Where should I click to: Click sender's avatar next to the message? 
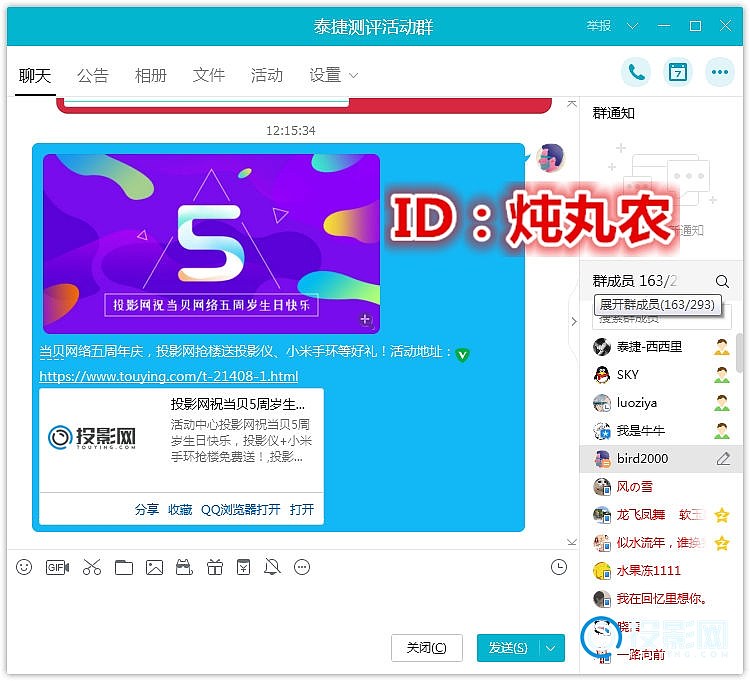point(550,158)
